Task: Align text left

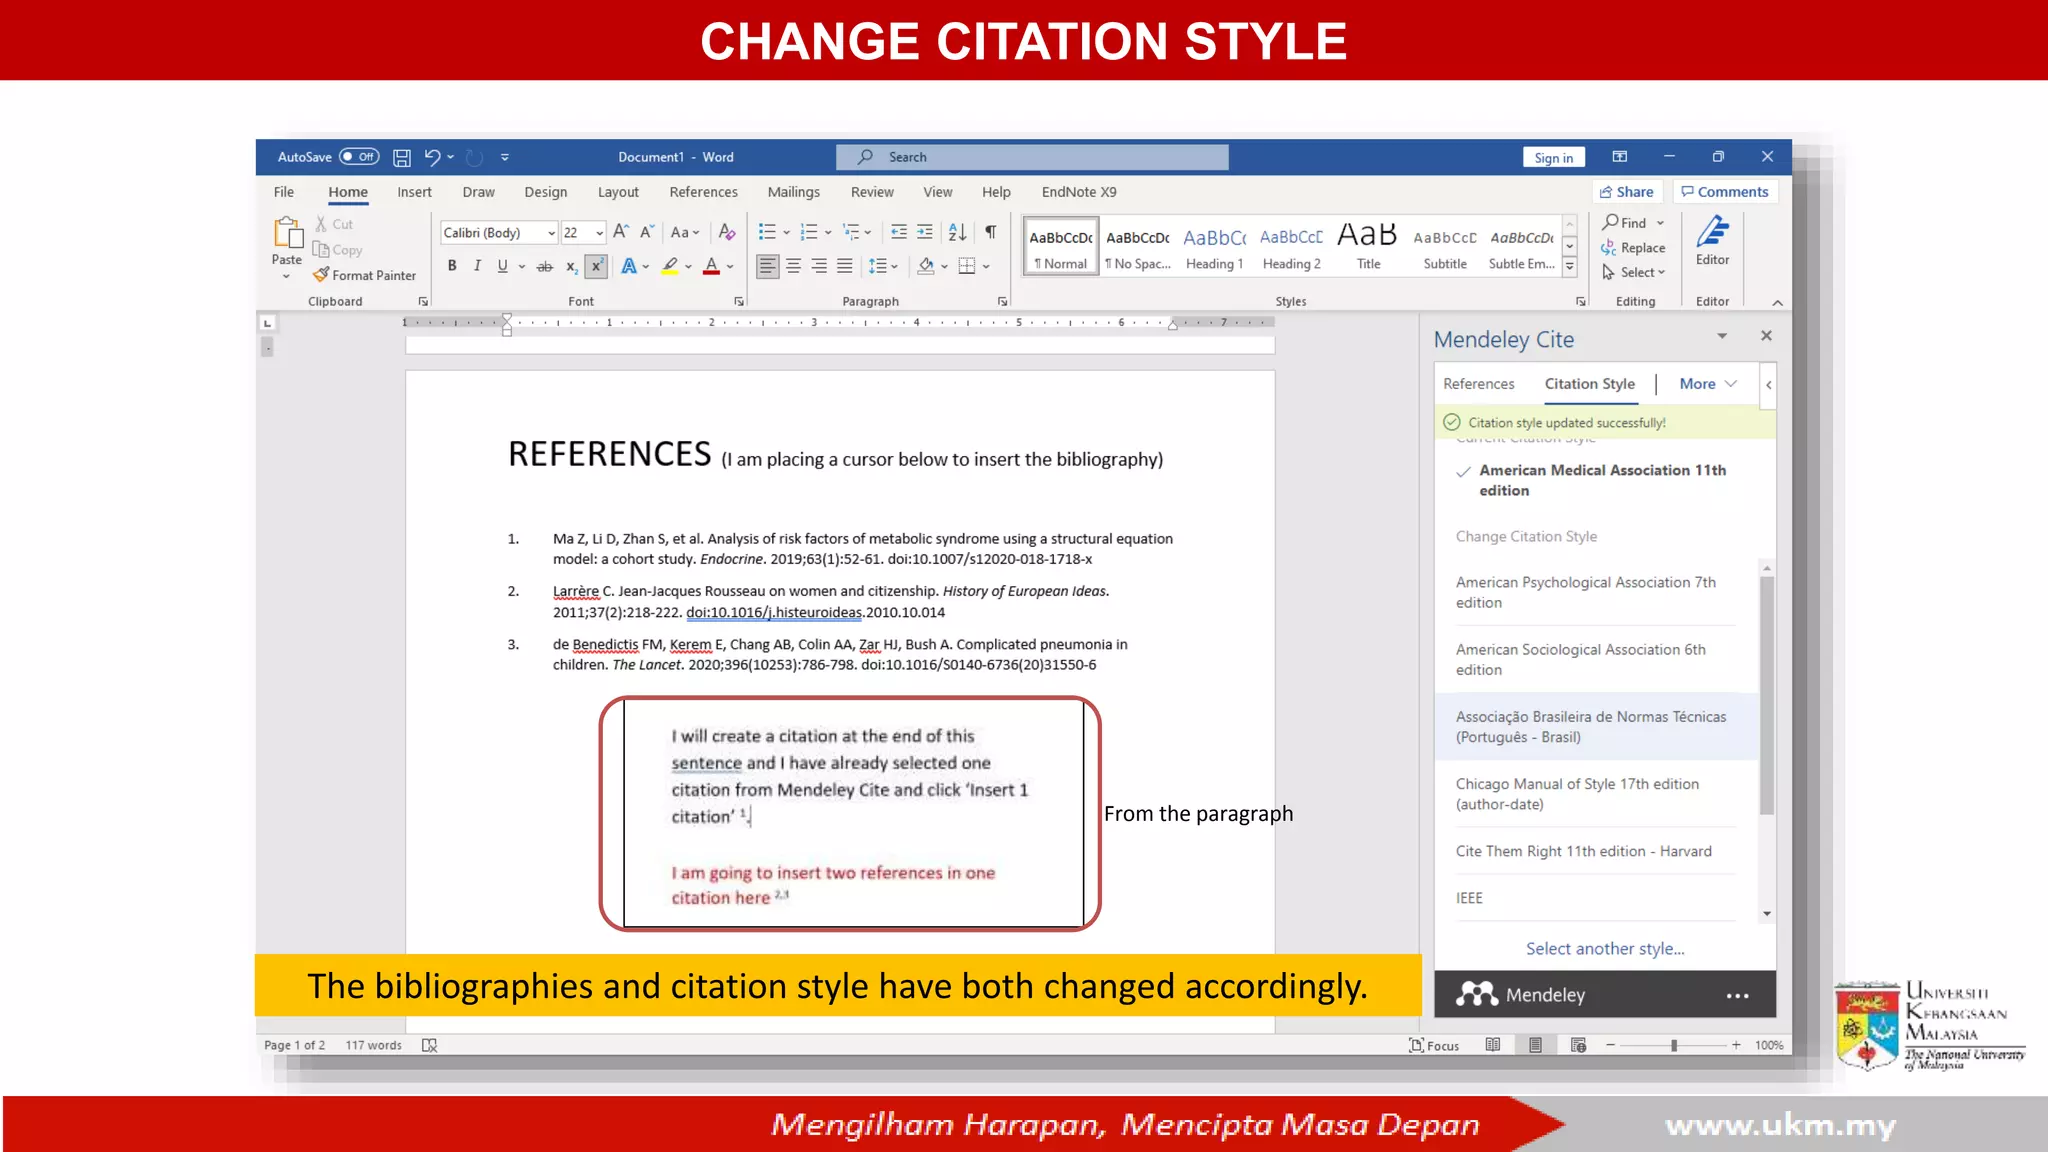Action: click(x=768, y=266)
